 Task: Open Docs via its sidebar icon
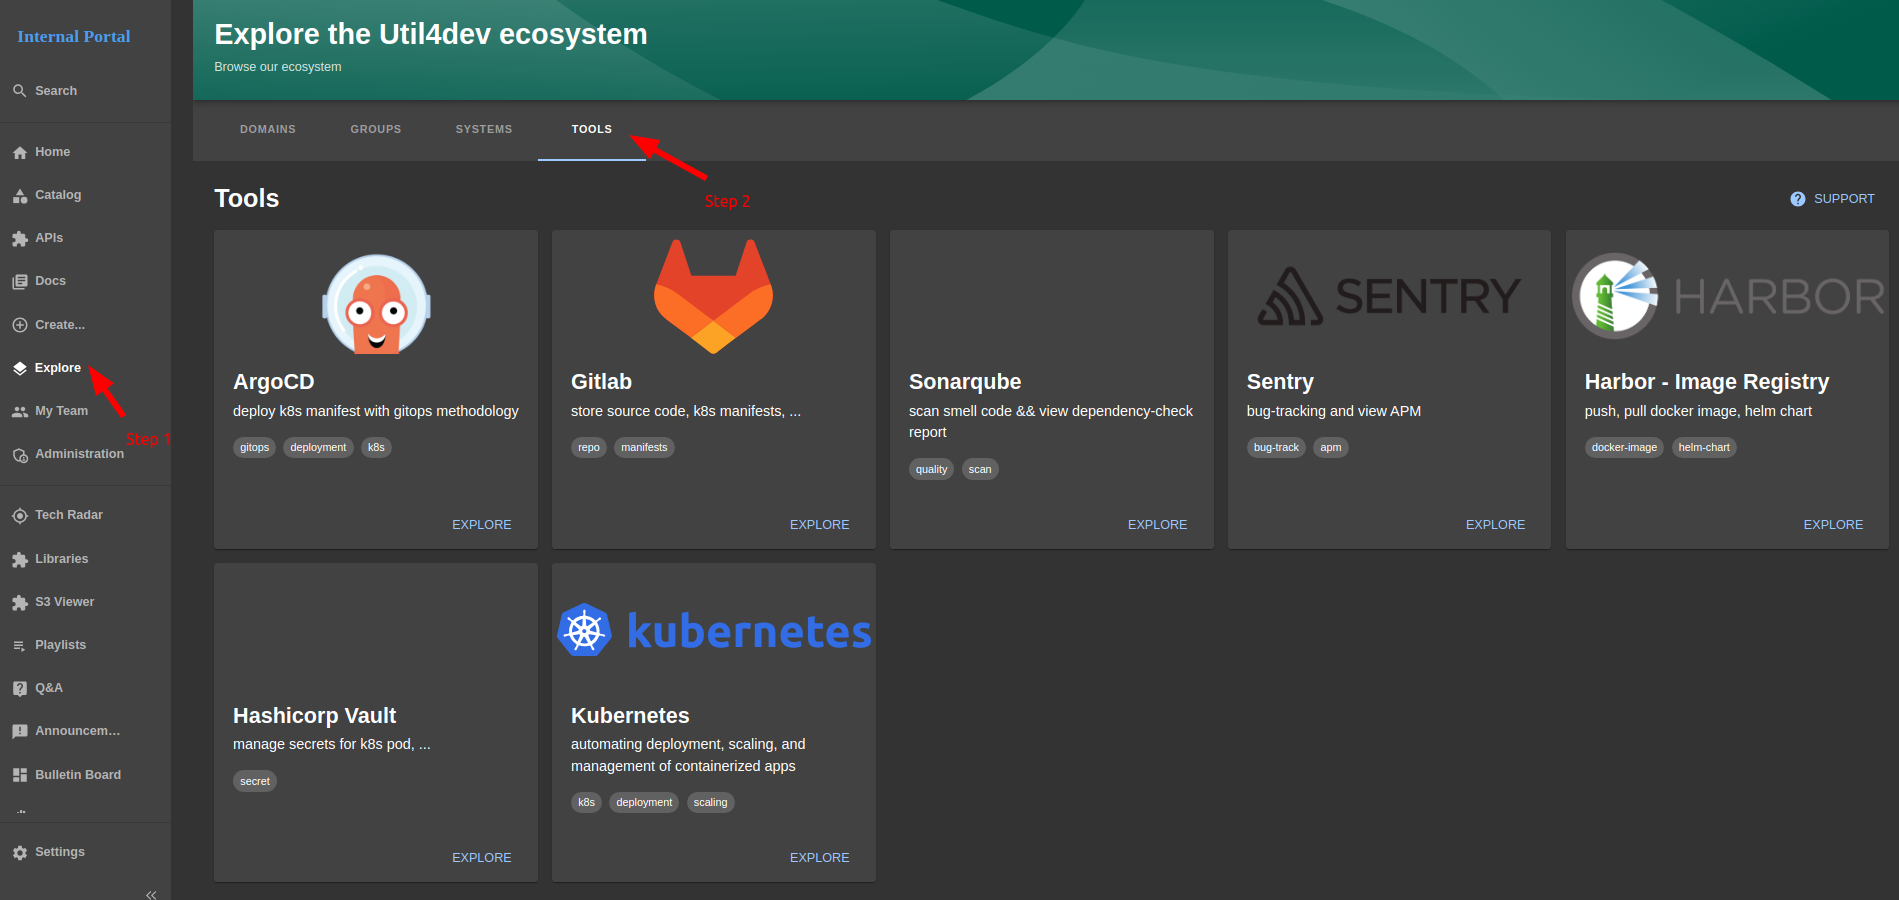[20, 282]
